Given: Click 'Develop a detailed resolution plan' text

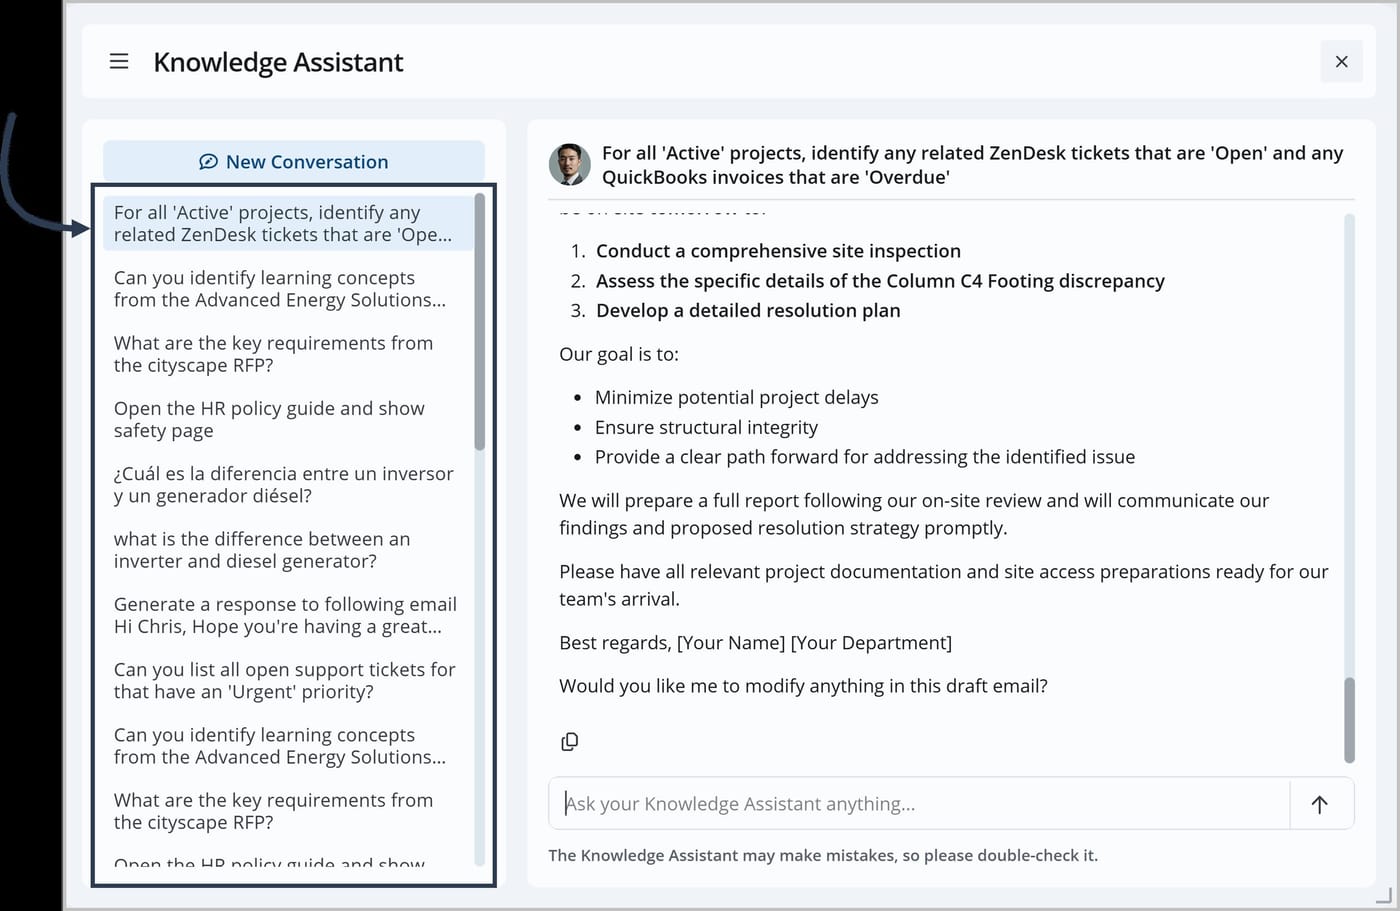Looking at the screenshot, I should [x=748, y=310].
